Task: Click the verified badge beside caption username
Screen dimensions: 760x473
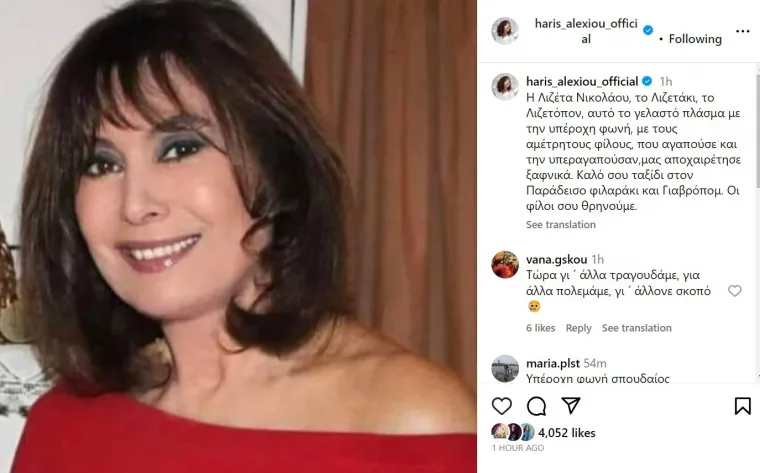Action: (x=647, y=81)
